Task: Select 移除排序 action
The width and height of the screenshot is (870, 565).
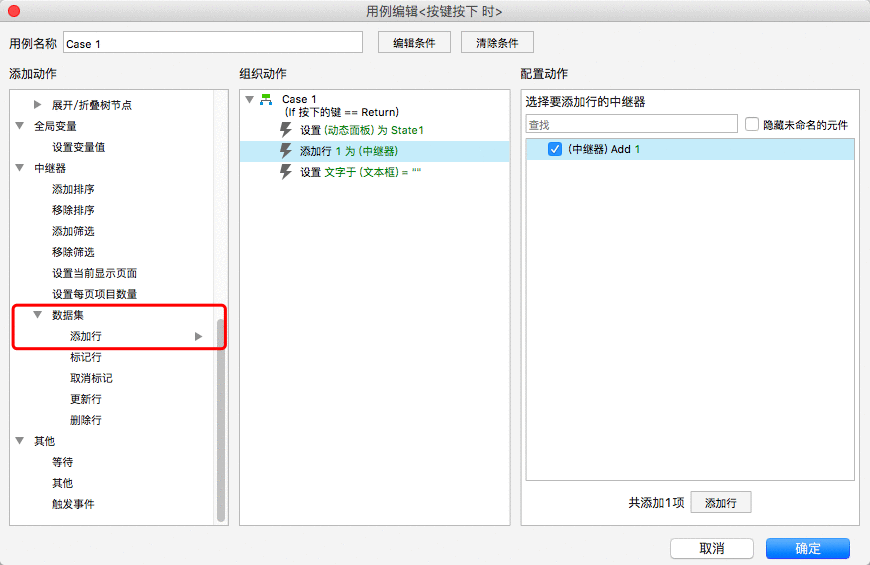Action: (x=73, y=210)
